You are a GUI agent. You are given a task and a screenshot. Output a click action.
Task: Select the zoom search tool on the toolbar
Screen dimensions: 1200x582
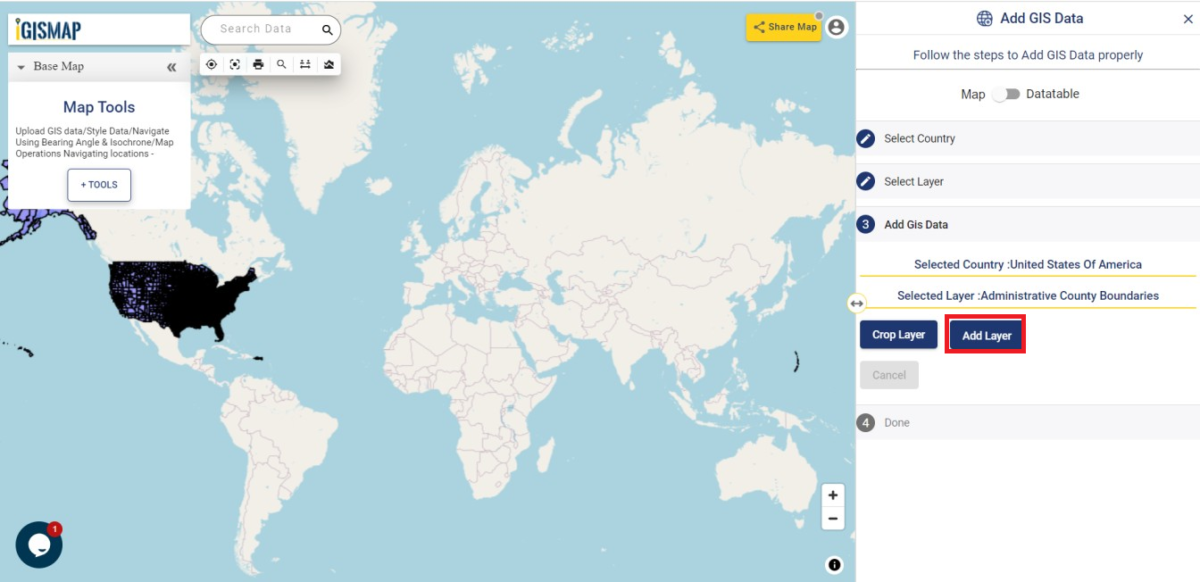tap(282, 64)
